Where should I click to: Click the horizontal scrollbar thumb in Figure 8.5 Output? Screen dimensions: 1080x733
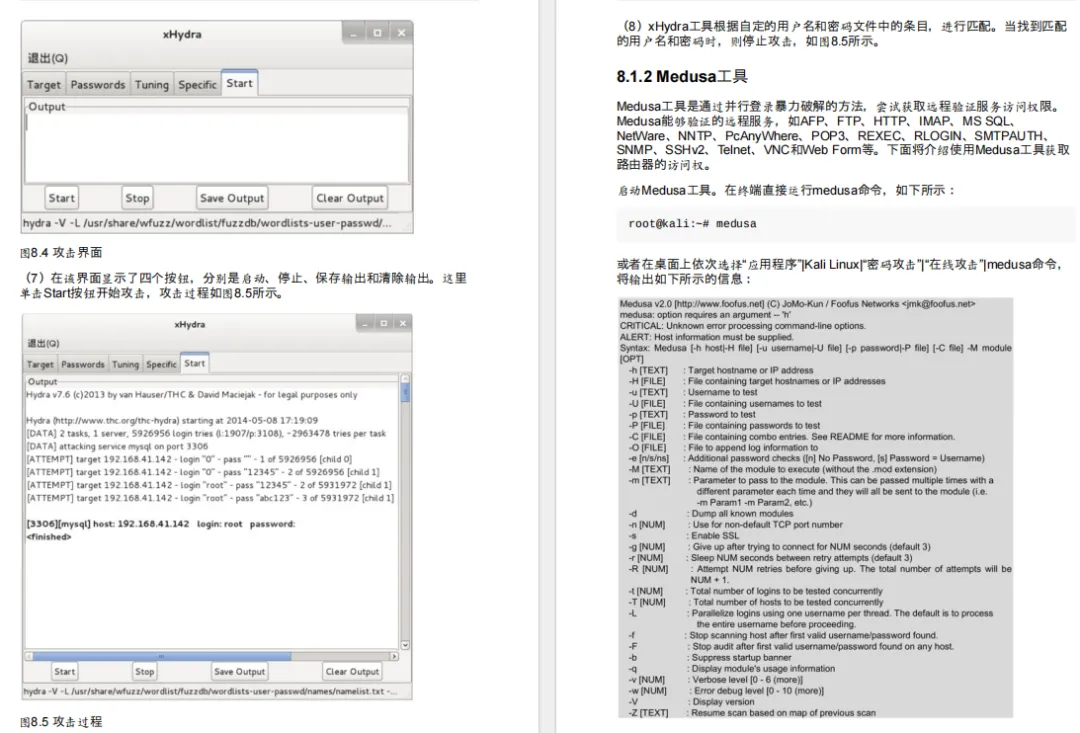162,657
